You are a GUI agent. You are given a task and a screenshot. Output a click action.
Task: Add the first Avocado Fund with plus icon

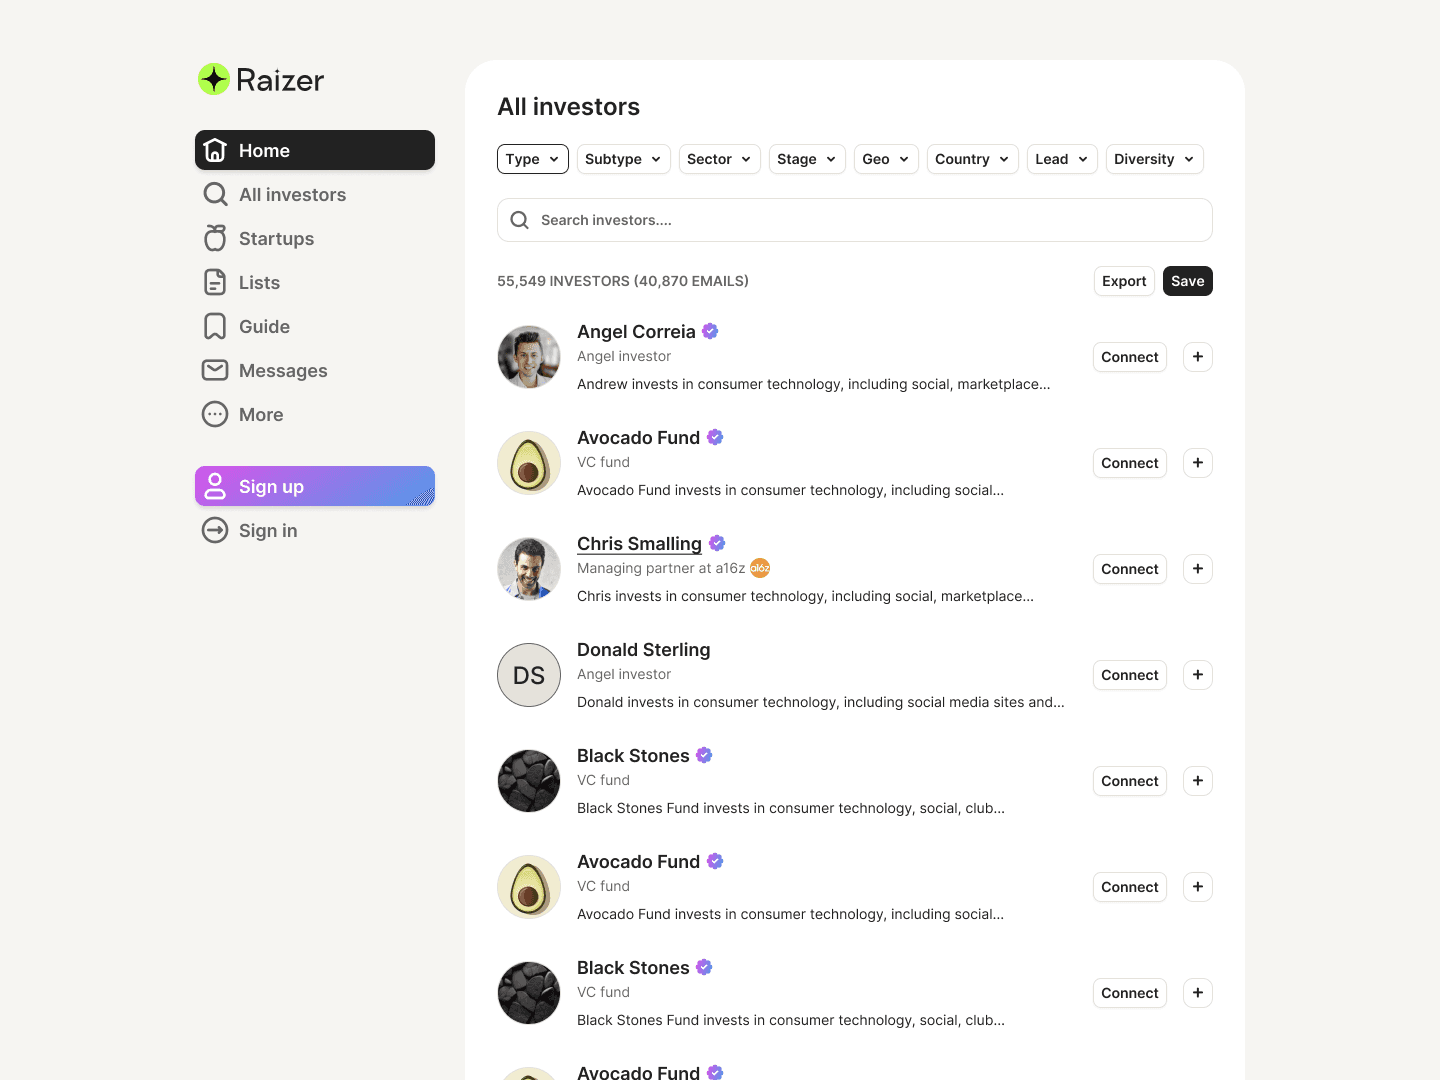coord(1198,463)
